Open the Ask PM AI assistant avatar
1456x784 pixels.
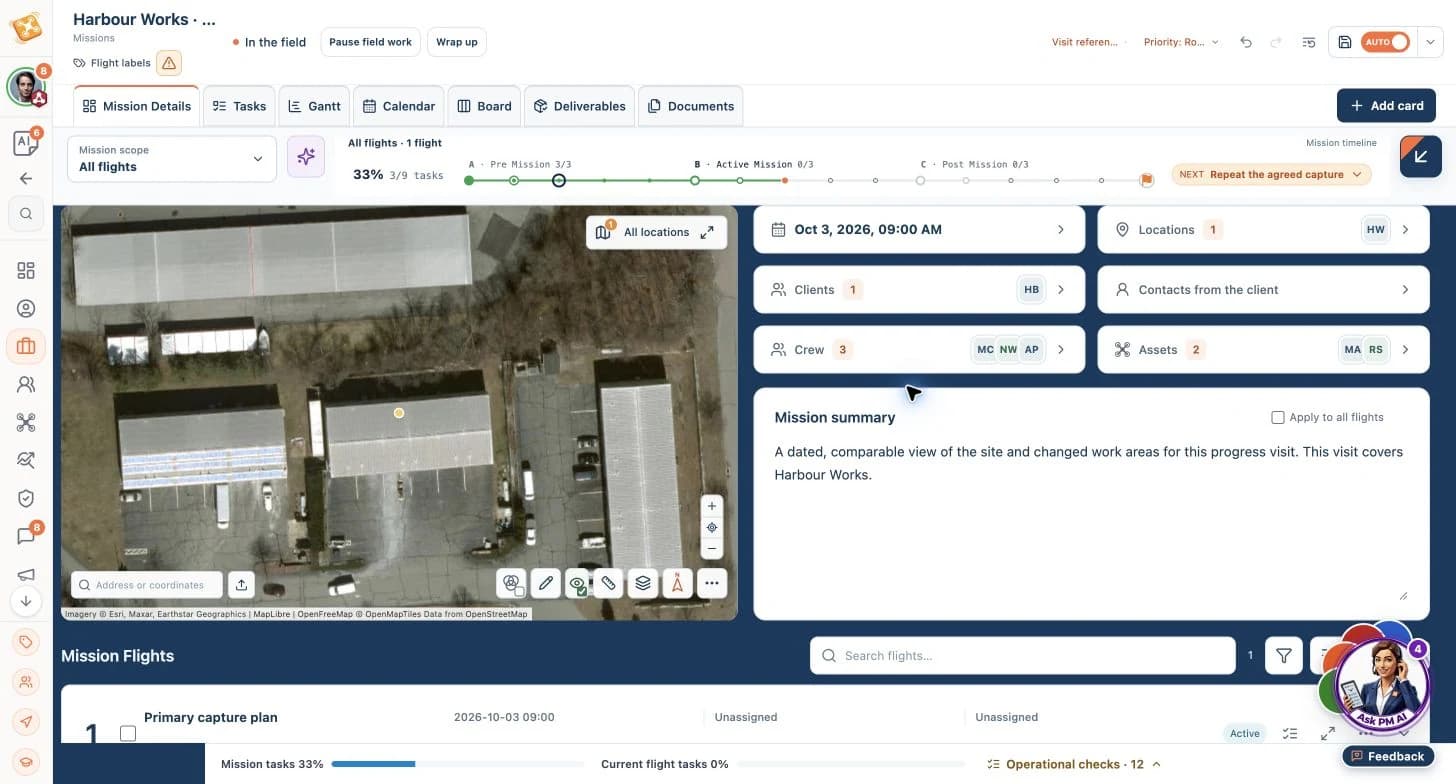point(1382,685)
